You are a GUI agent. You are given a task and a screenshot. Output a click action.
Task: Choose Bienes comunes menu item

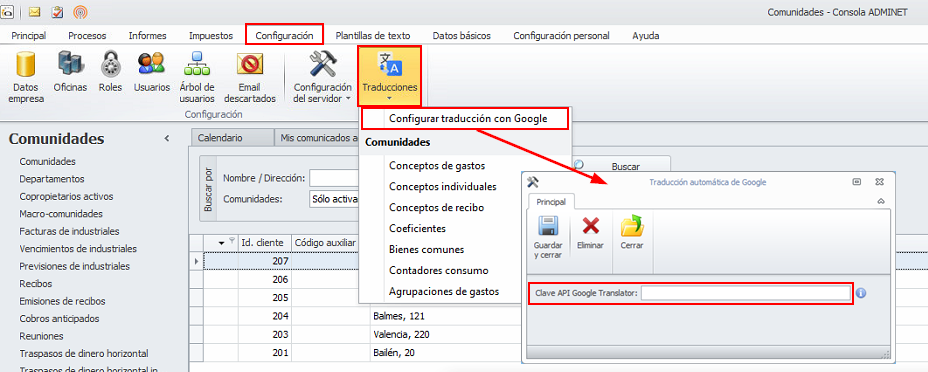pyautogui.click(x=426, y=250)
